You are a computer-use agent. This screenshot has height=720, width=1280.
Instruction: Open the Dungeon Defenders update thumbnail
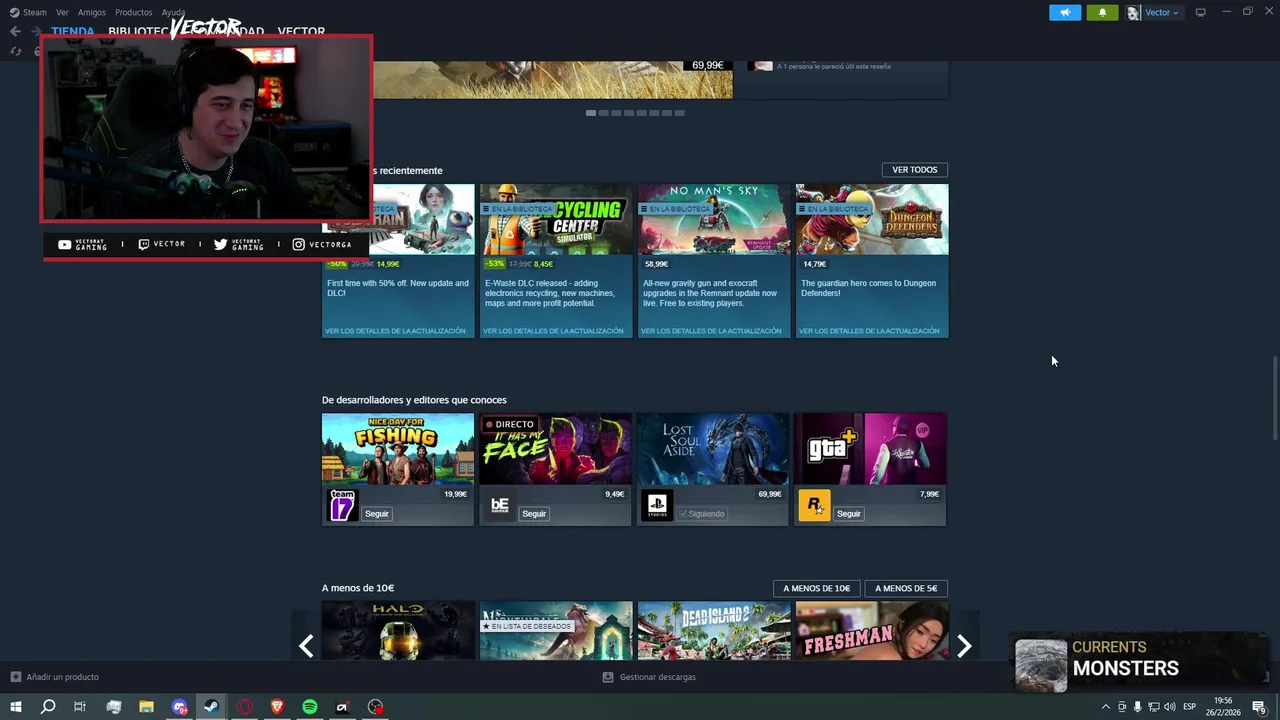pyautogui.click(x=872, y=219)
